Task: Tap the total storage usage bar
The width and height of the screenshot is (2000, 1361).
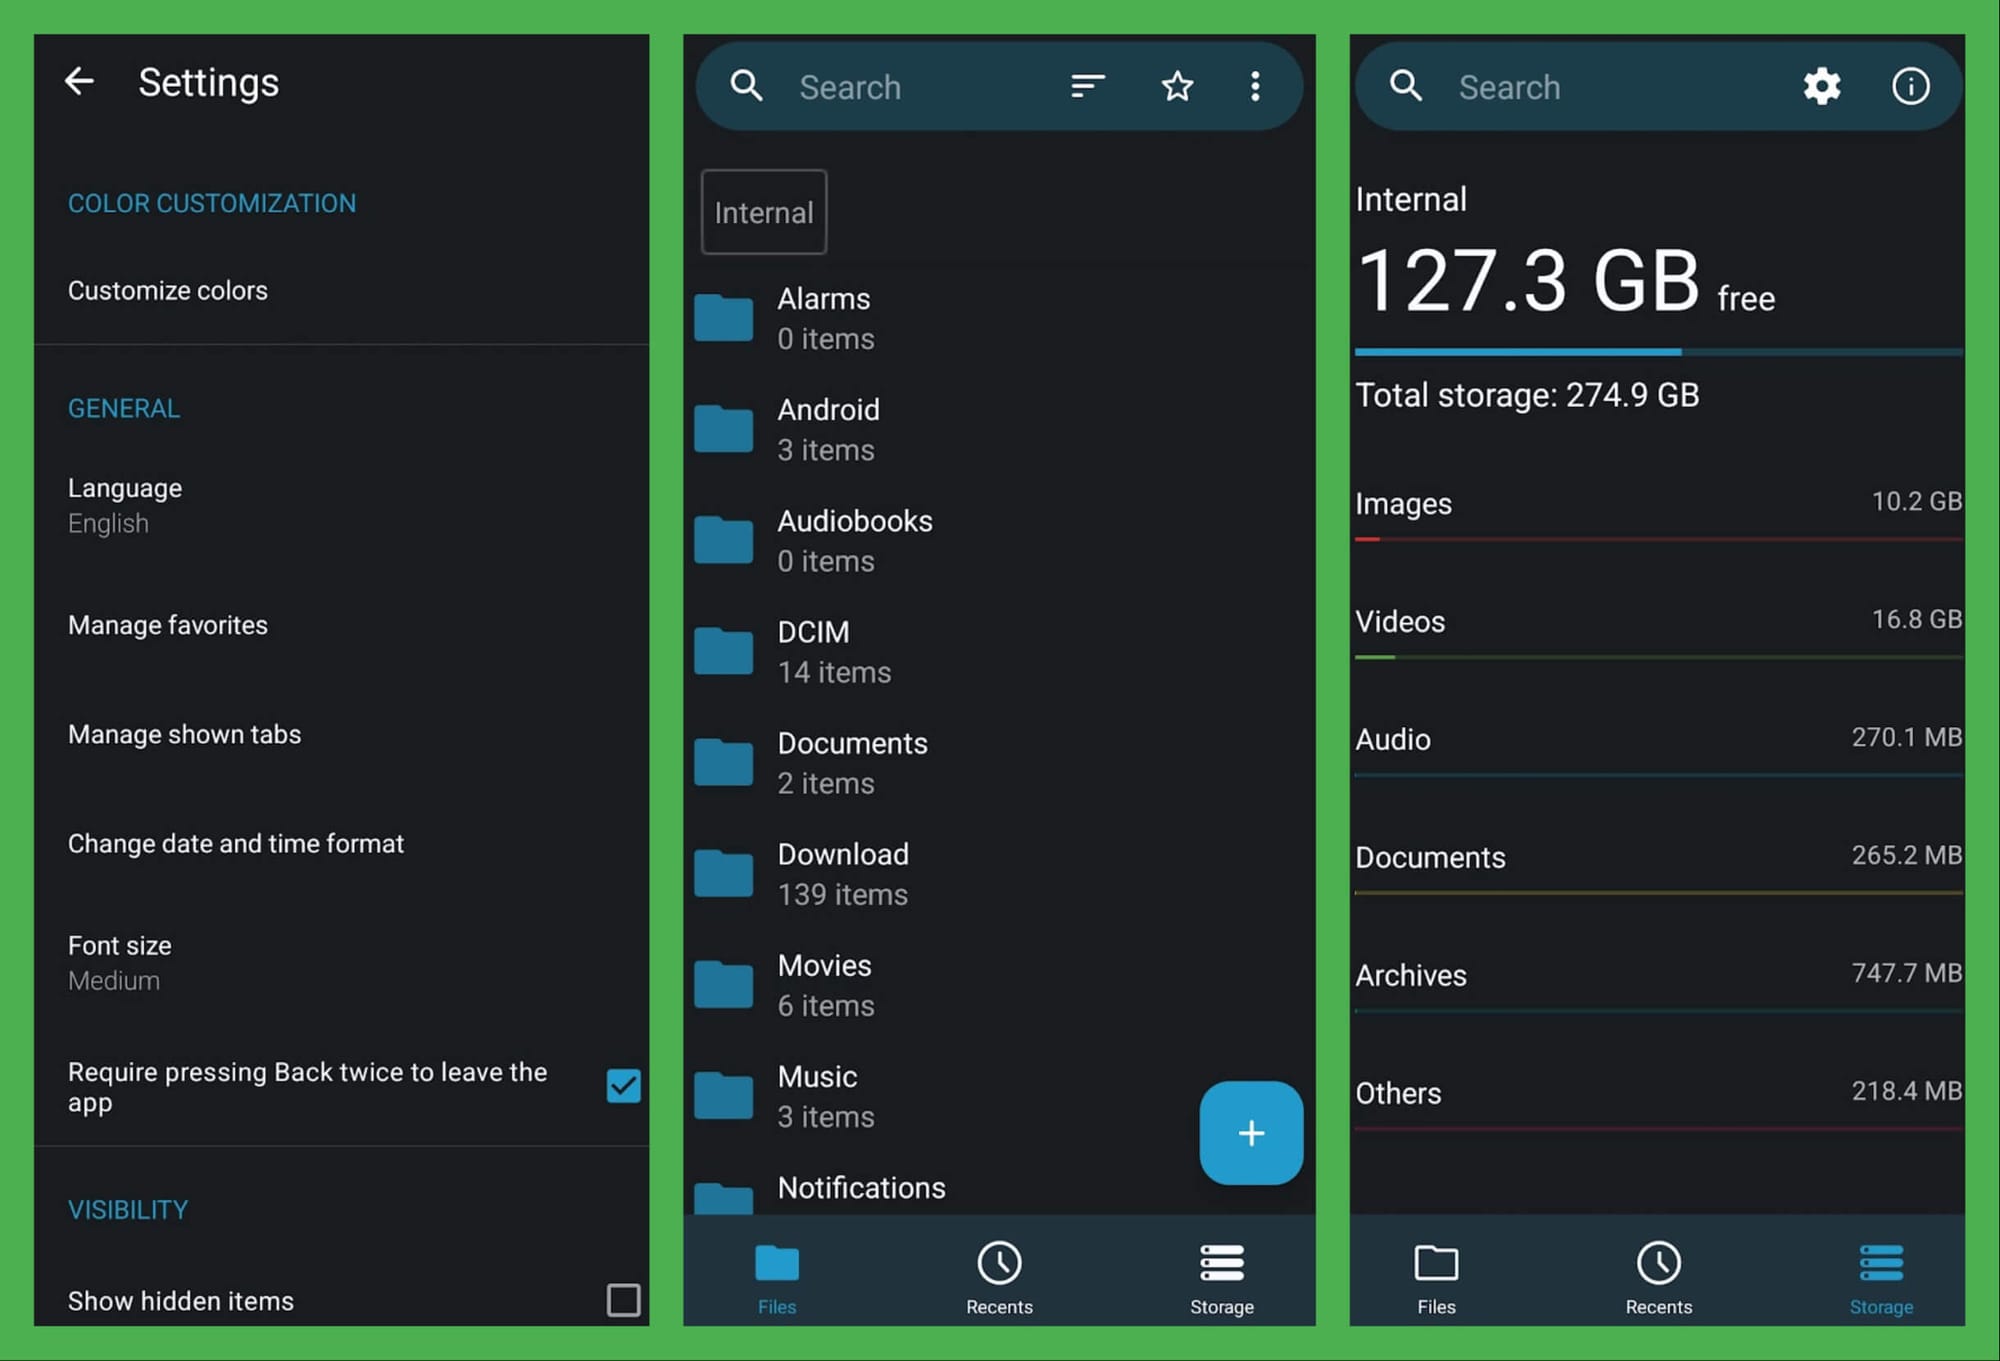Action: click(x=1657, y=352)
